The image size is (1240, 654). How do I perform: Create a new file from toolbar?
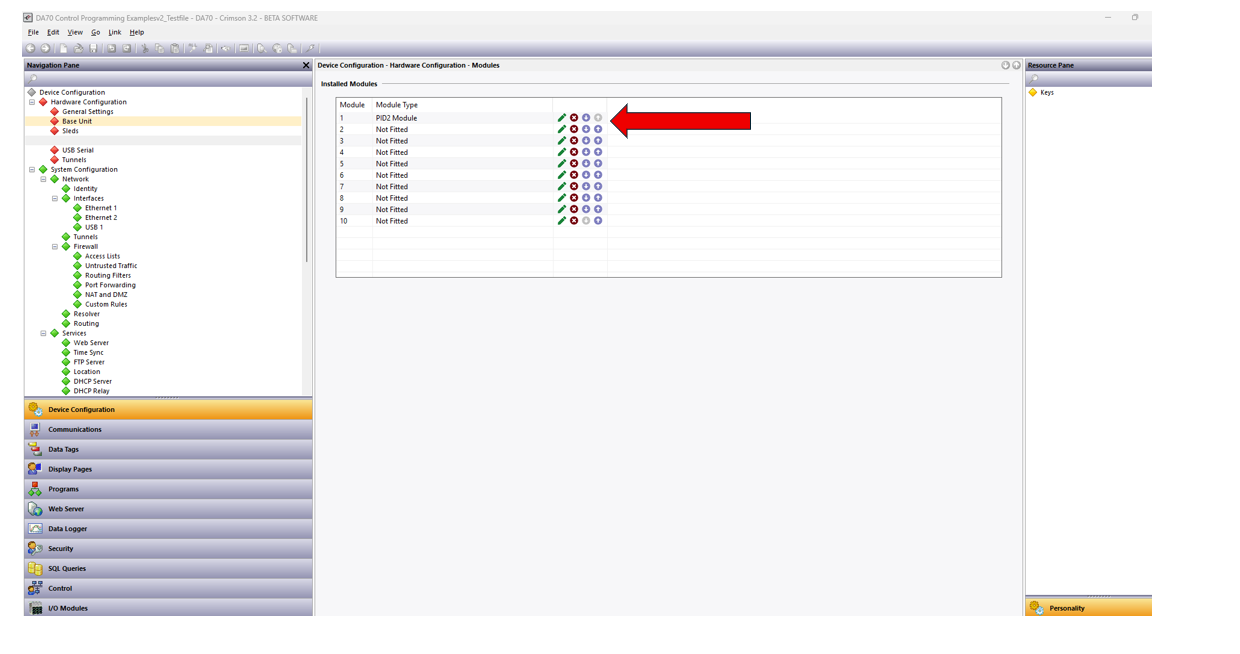(x=64, y=48)
